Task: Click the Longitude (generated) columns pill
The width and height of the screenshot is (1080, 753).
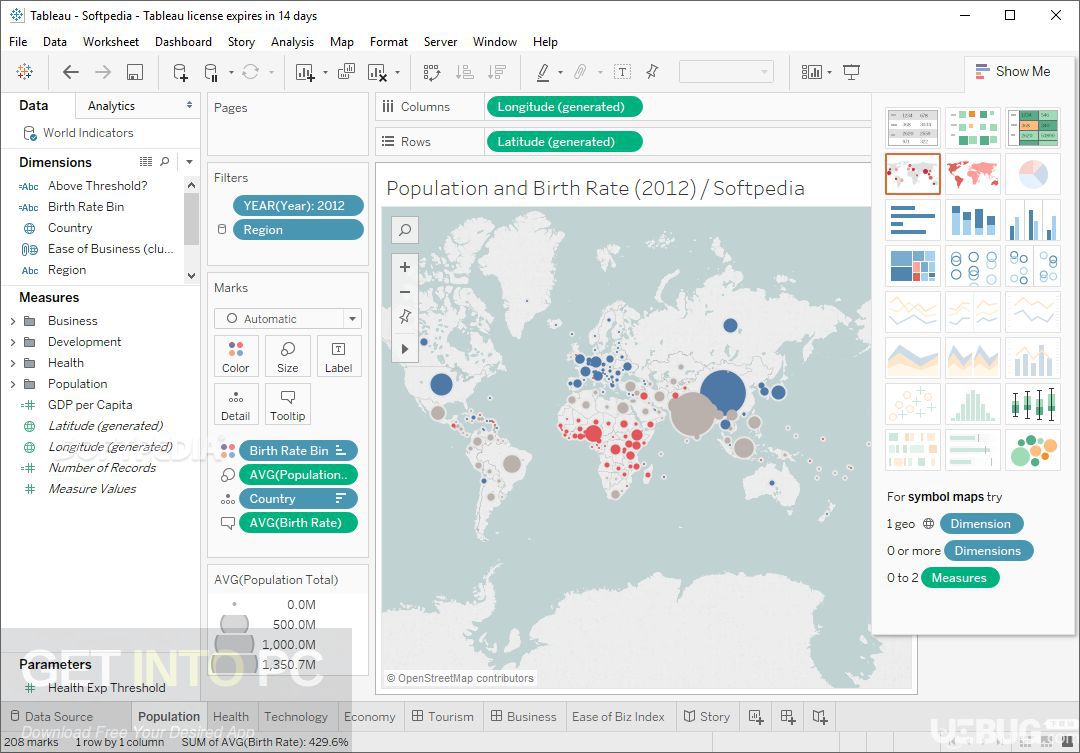Action: pyautogui.click(x=564, y=107)
